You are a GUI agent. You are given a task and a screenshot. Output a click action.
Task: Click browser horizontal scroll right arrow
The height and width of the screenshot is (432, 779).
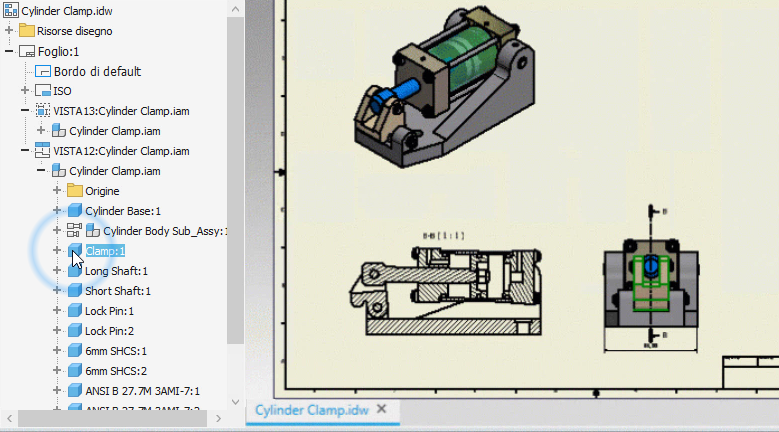pos(218,419)
